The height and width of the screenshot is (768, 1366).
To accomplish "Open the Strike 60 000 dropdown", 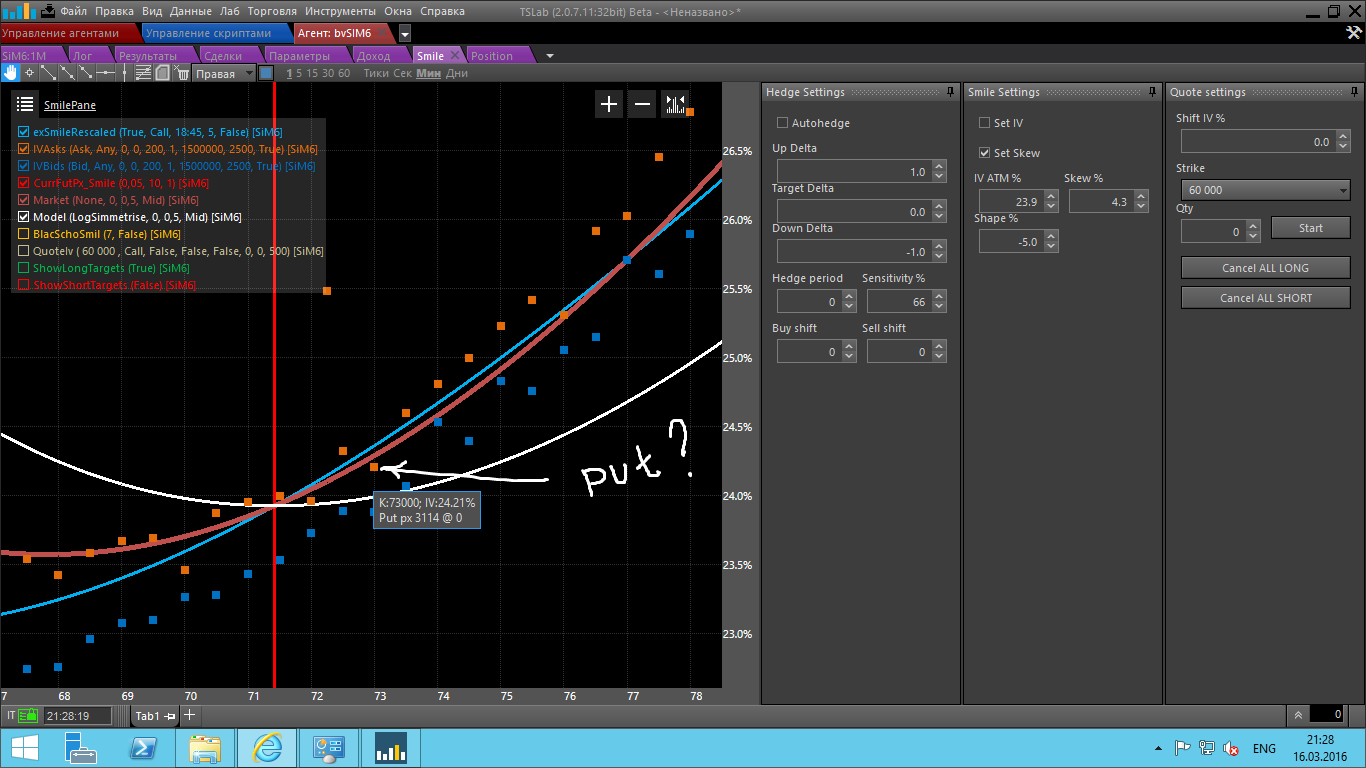I will (1265, 190).
